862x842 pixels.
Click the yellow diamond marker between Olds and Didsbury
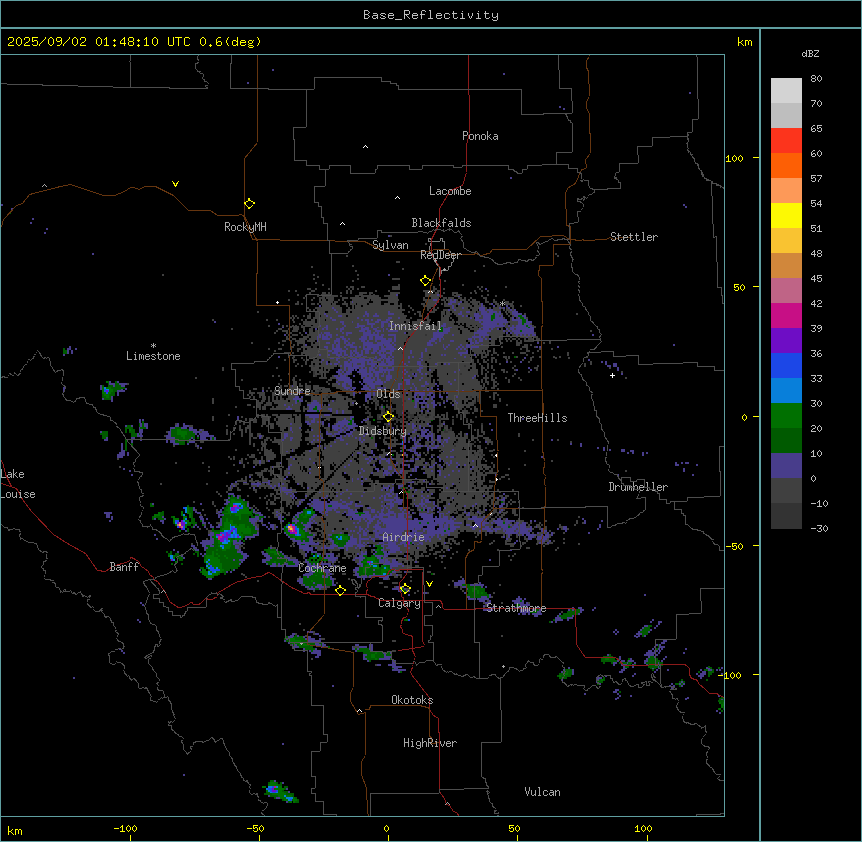point(388,416)
